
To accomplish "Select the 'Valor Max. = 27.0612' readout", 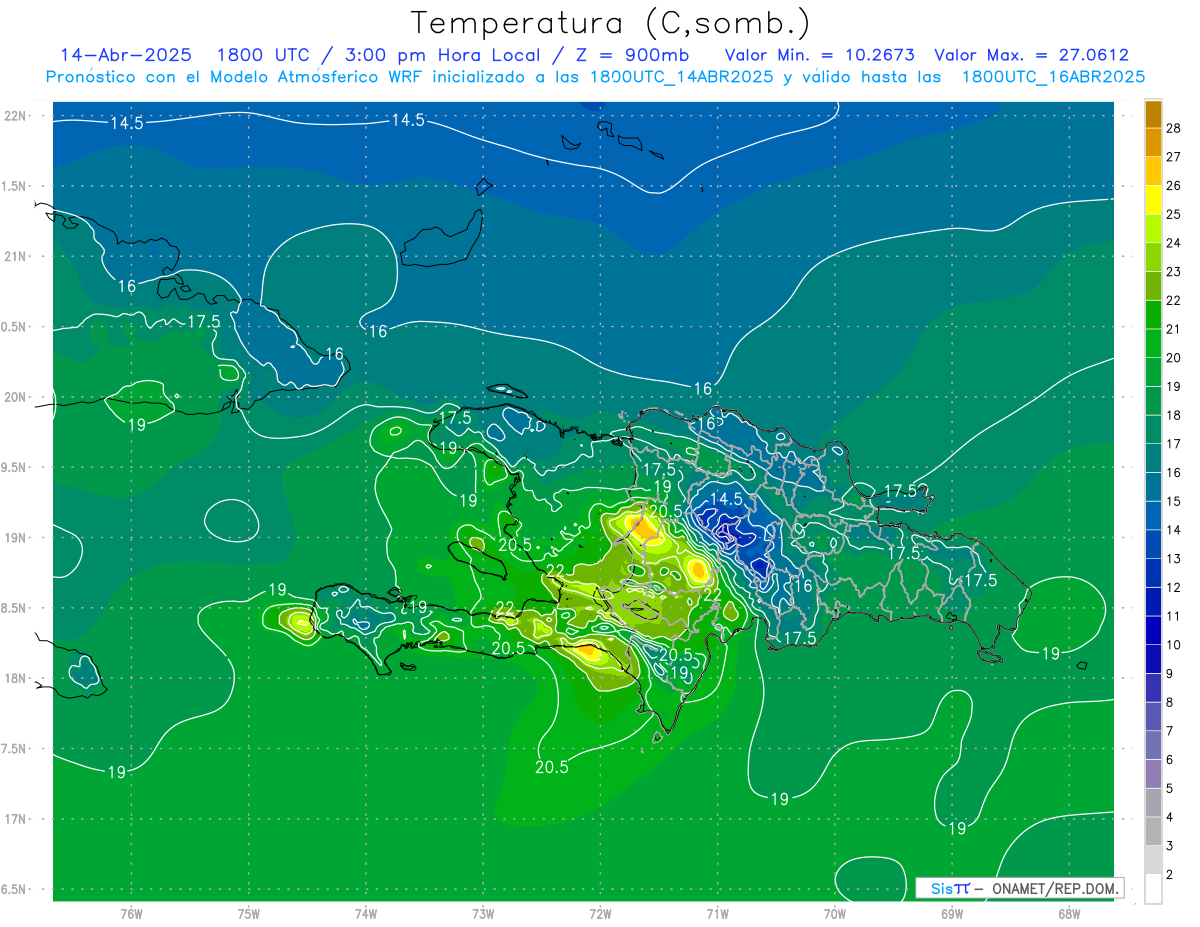I will click(x=1031, y=55).
